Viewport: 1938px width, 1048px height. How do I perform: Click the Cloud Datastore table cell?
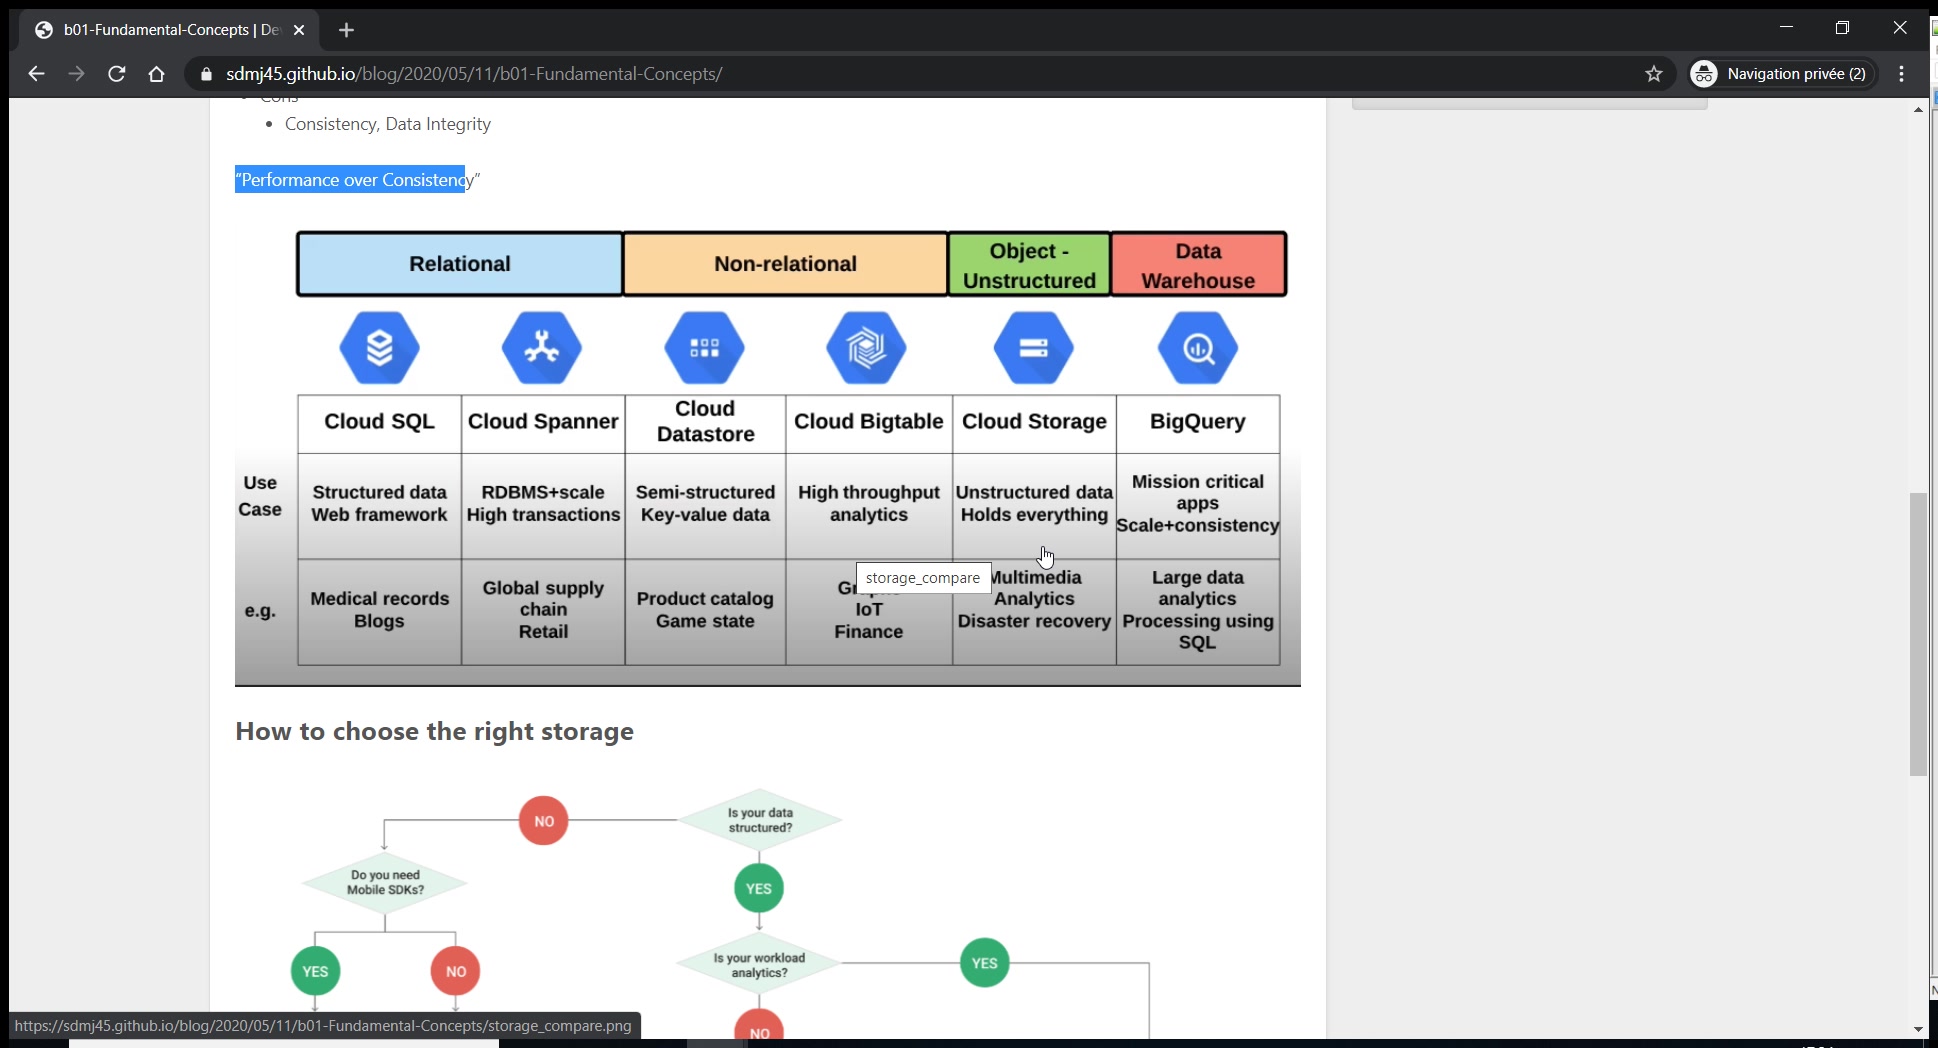[705, 423]
